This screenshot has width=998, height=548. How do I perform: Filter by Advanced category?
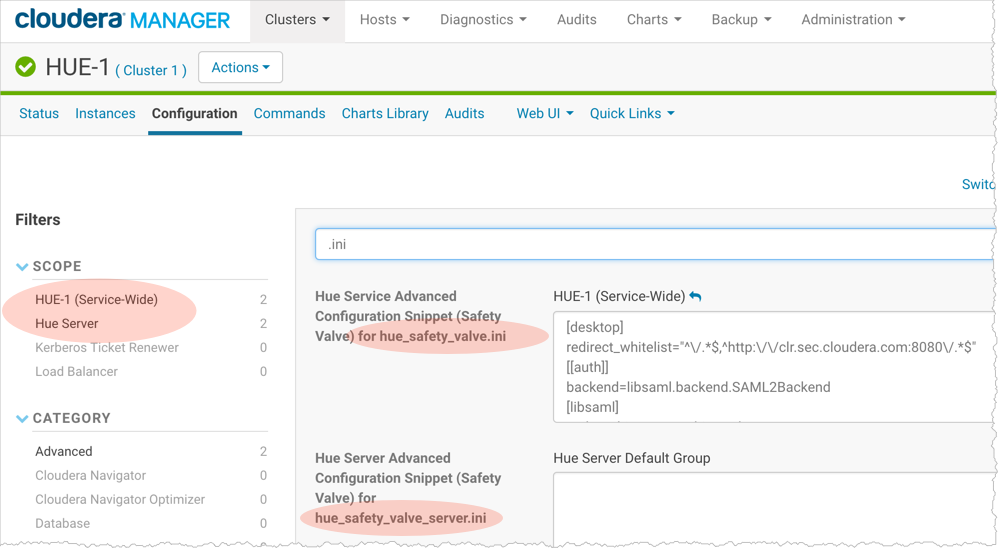coord(64,451)
